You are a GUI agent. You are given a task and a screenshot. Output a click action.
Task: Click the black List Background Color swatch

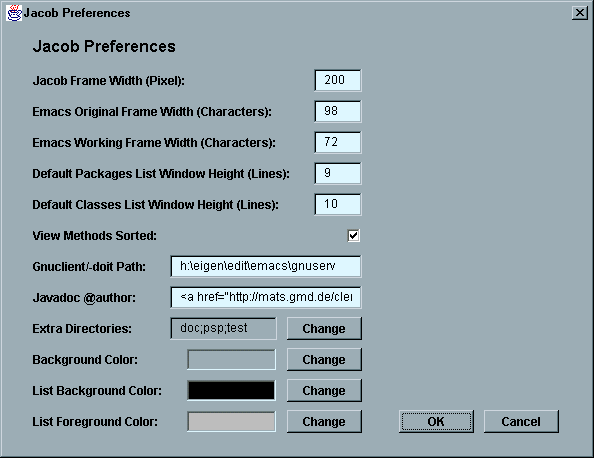pos(231,391)
